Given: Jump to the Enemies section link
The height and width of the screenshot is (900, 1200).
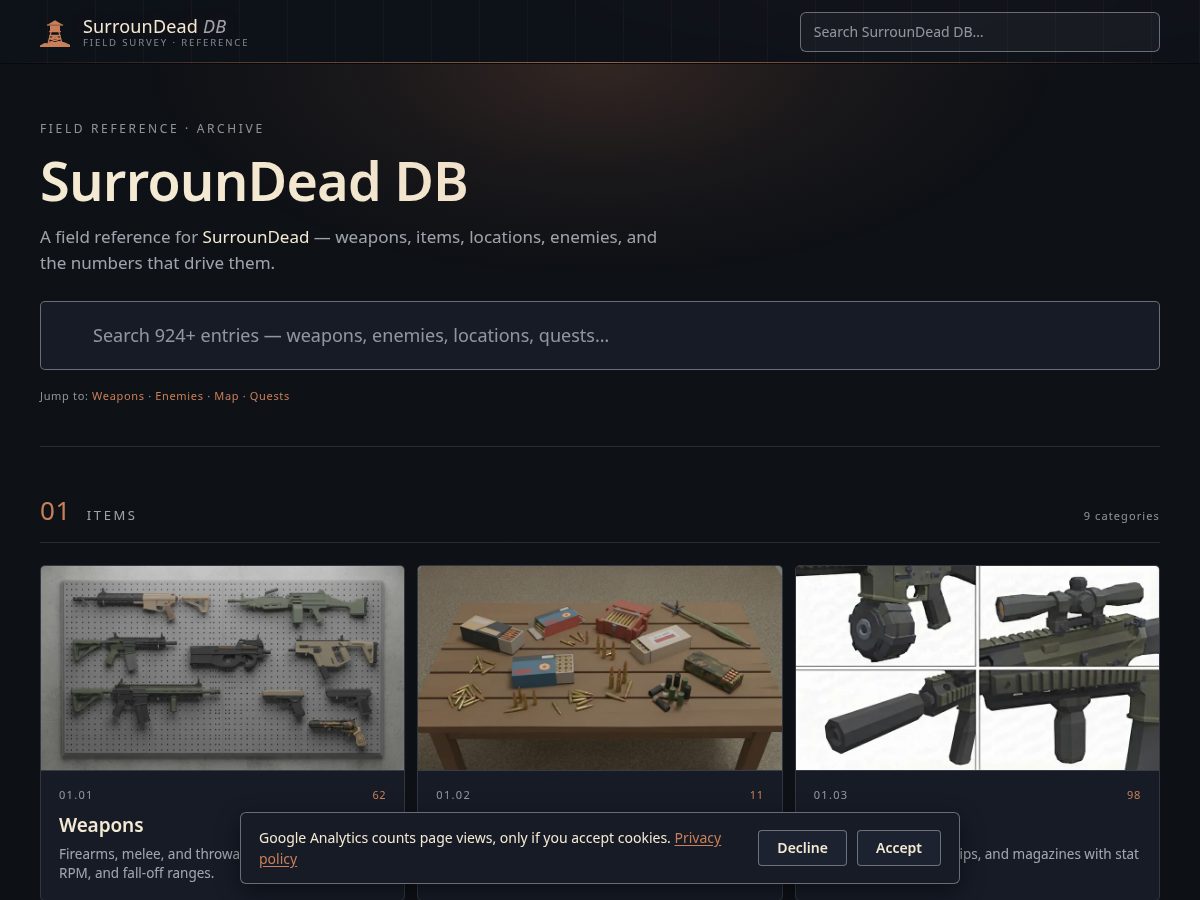Looking at the screenshot, I should [x=179, y=396].
